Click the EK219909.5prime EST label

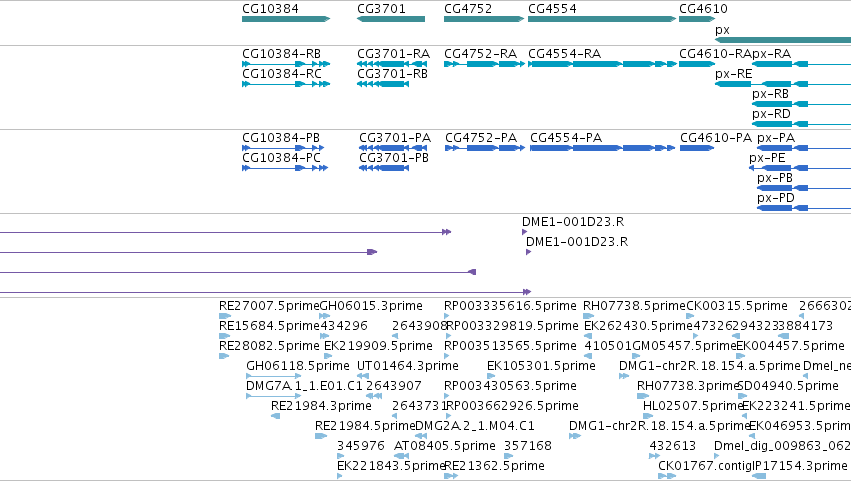pos(378,346)
